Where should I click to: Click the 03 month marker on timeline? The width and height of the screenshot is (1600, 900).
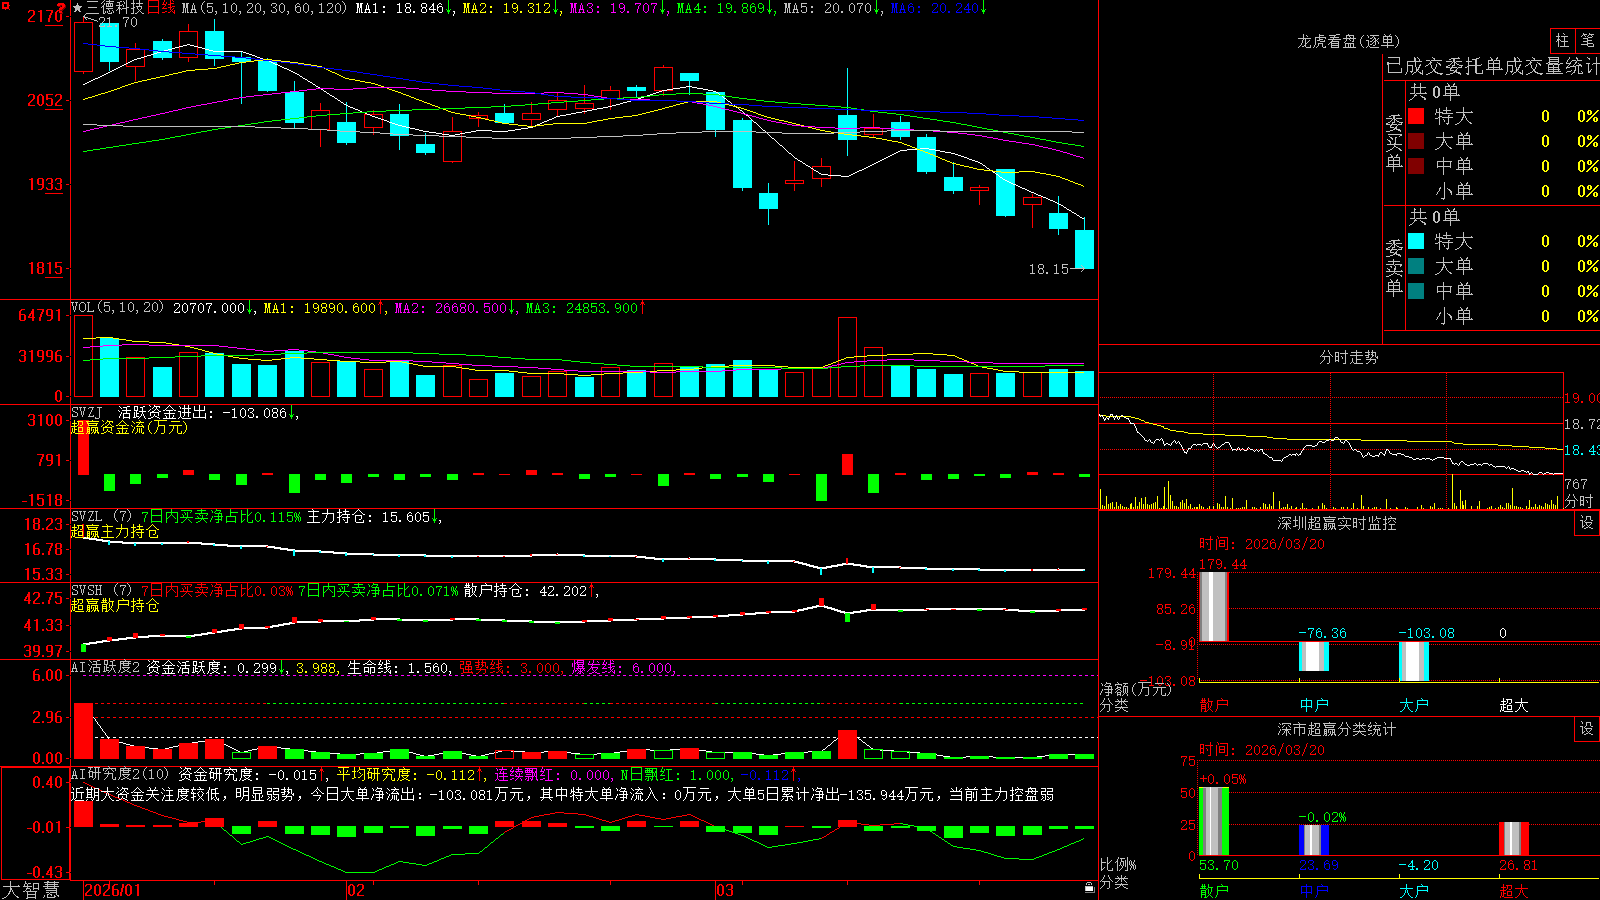pyautogui.click(x=725, y=890)
